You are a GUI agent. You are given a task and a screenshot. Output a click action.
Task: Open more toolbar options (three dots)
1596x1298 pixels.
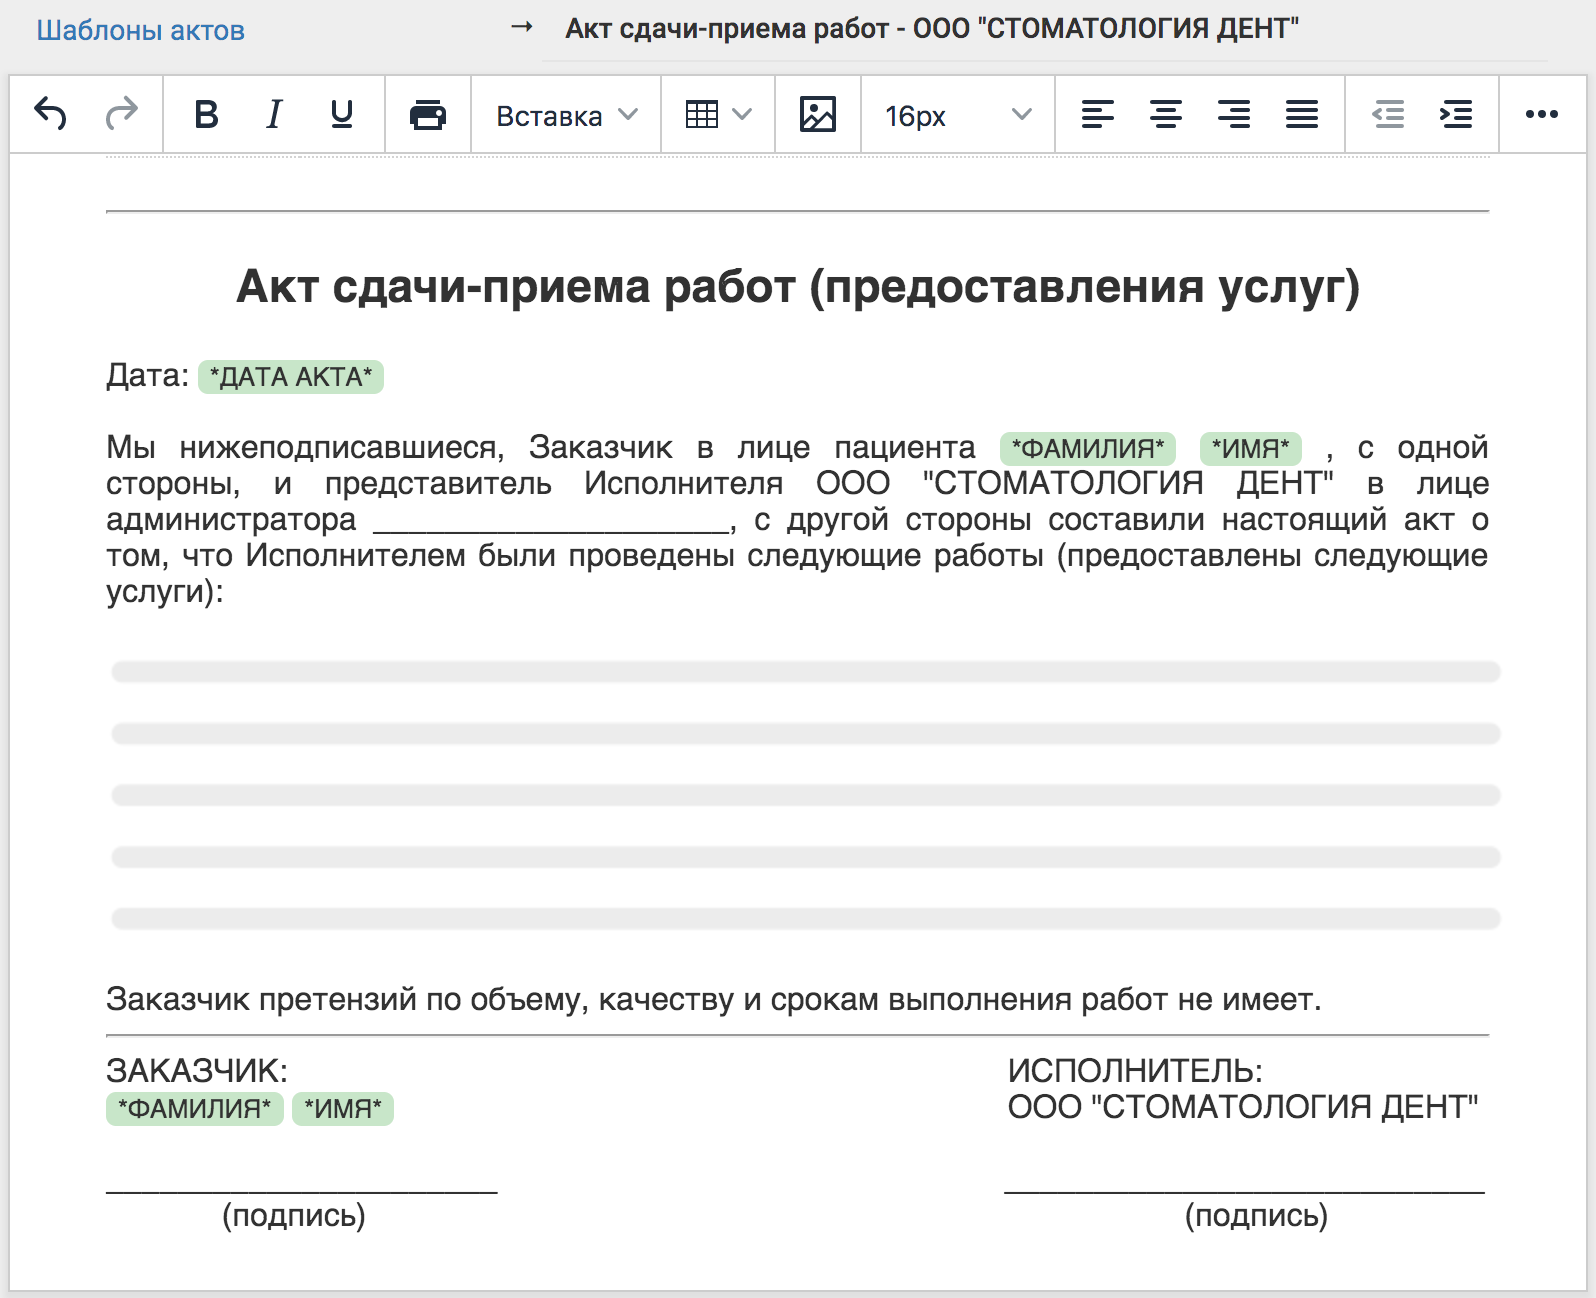pos(1542,115)
